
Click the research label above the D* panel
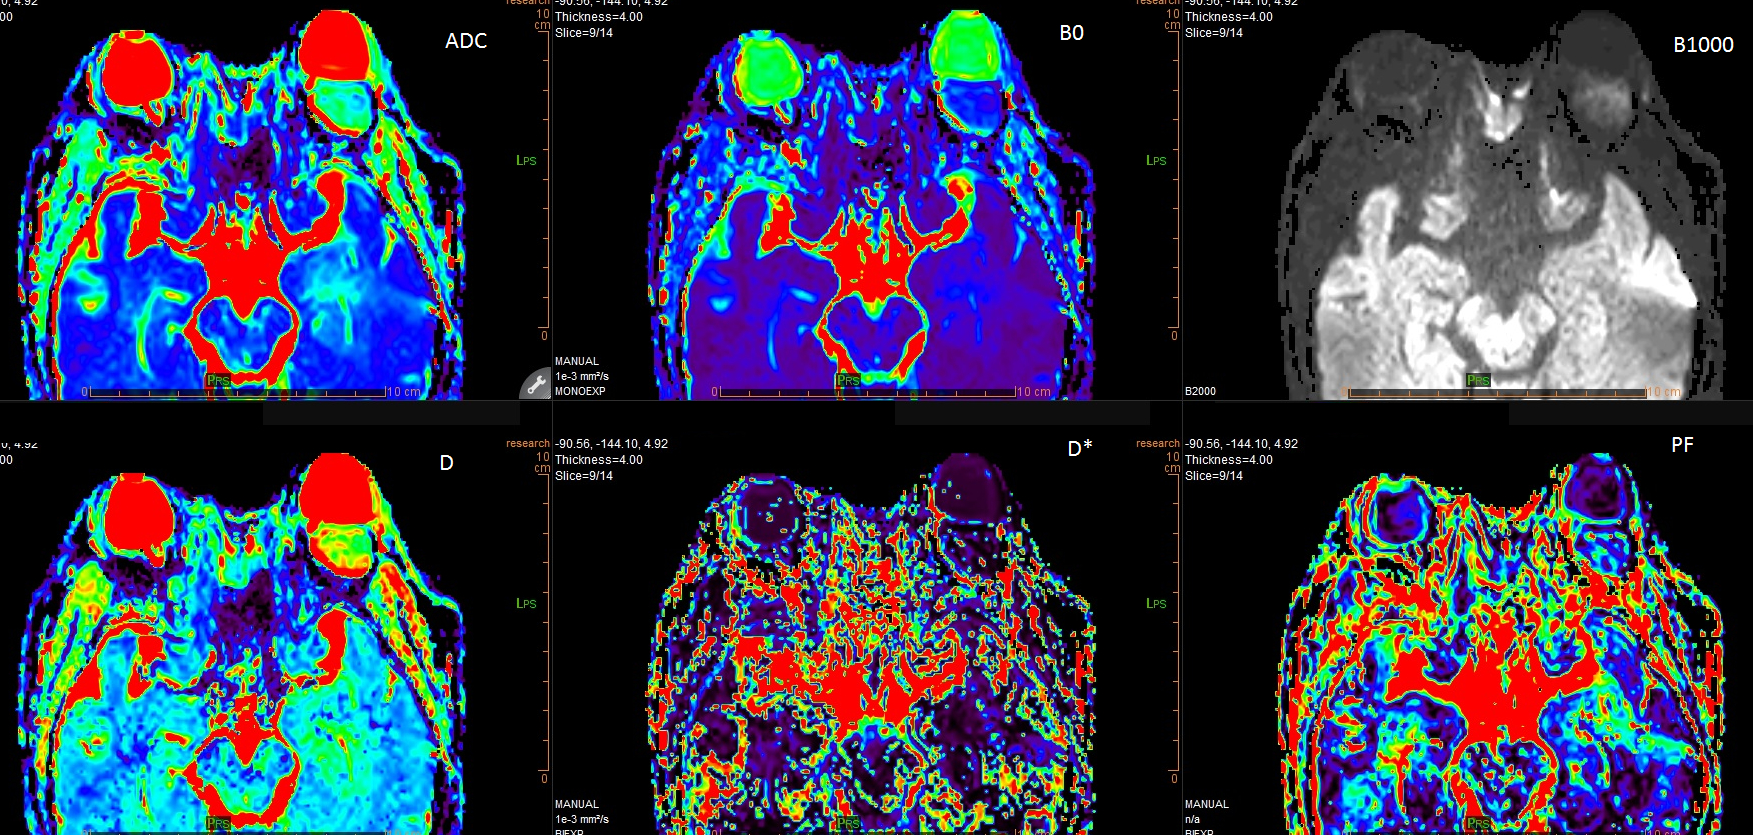click(x=527, y=443)
